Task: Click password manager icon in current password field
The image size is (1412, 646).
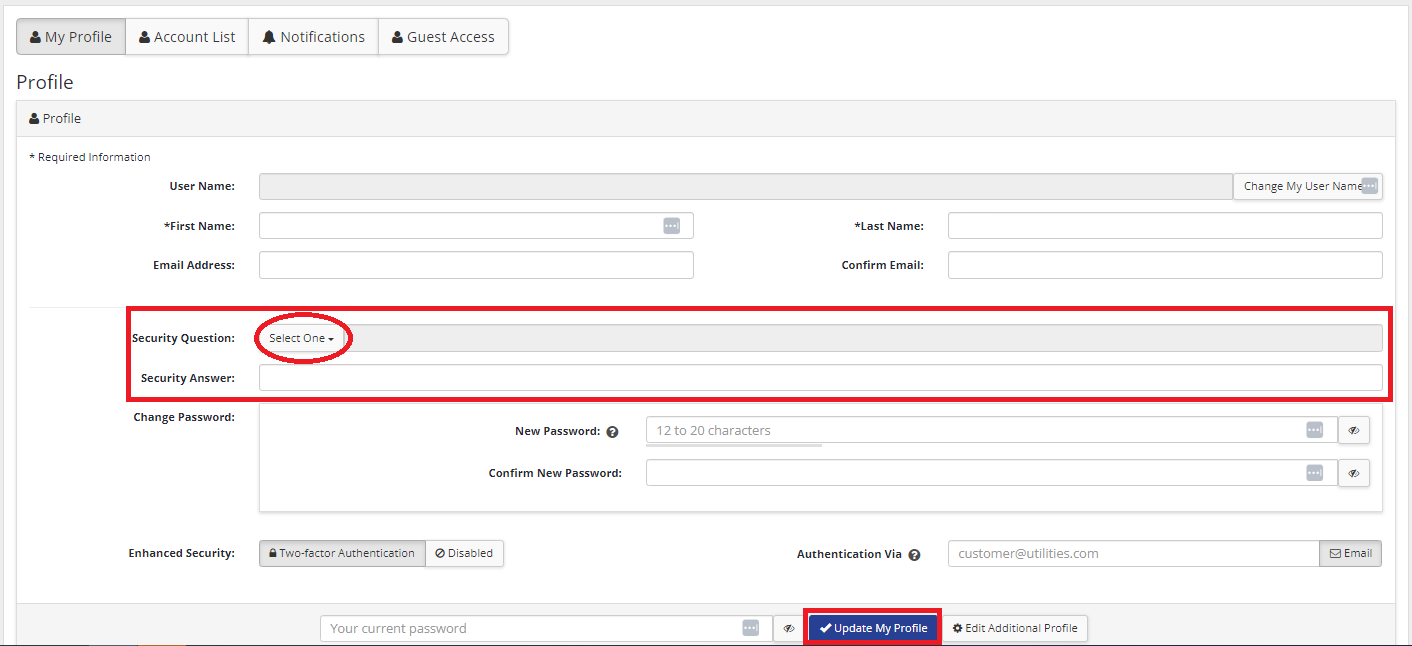Action: [x=750, y=628]
